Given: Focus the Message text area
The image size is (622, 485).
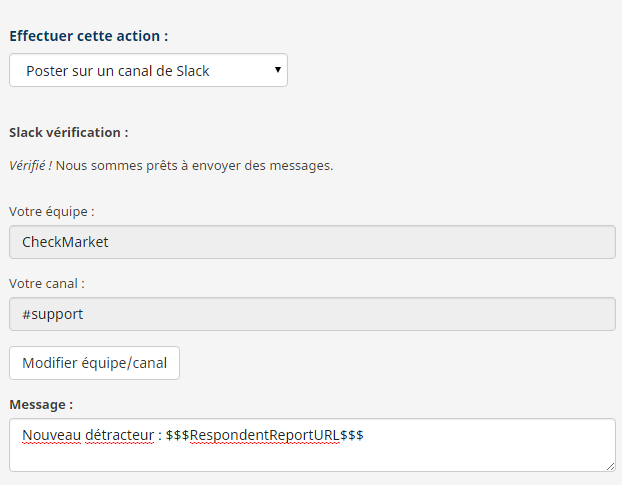Looking at the screenshot, I should pos(312,445).
